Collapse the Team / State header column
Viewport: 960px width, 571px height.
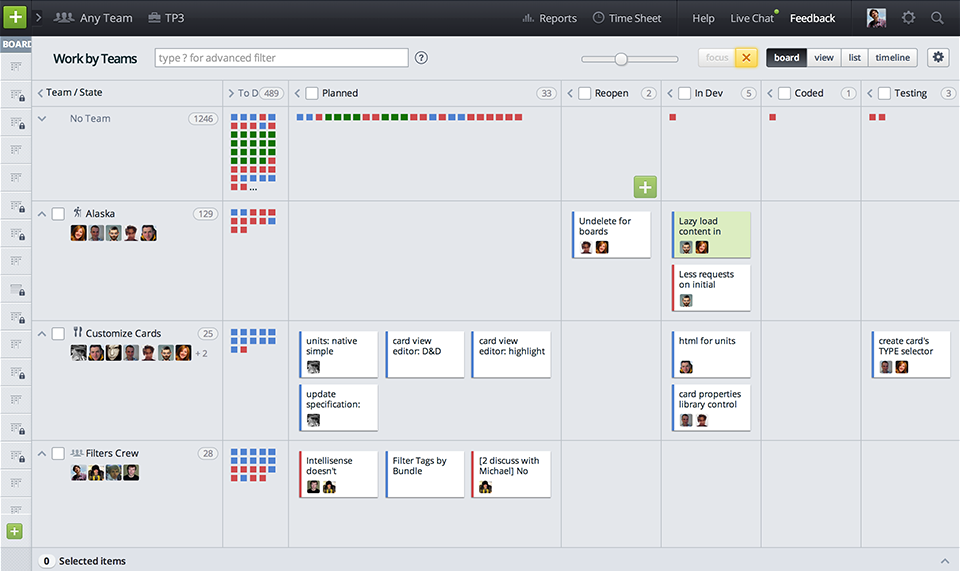tap(40, 93)
